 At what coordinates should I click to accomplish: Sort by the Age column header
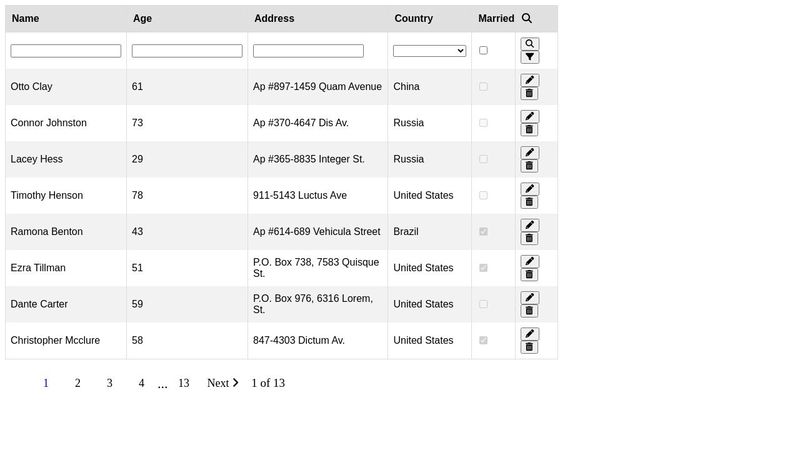[x=142, y=18]
